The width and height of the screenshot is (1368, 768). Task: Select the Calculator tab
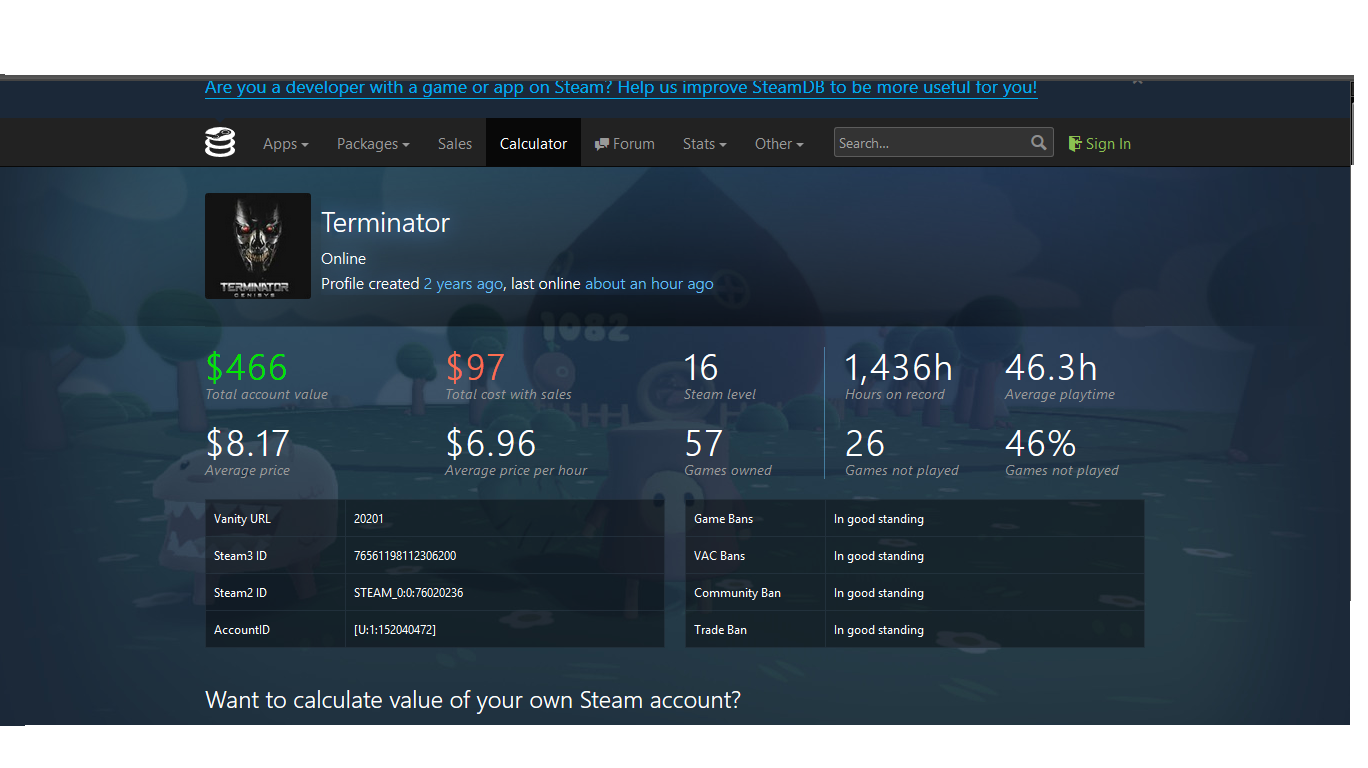[533, 143]
